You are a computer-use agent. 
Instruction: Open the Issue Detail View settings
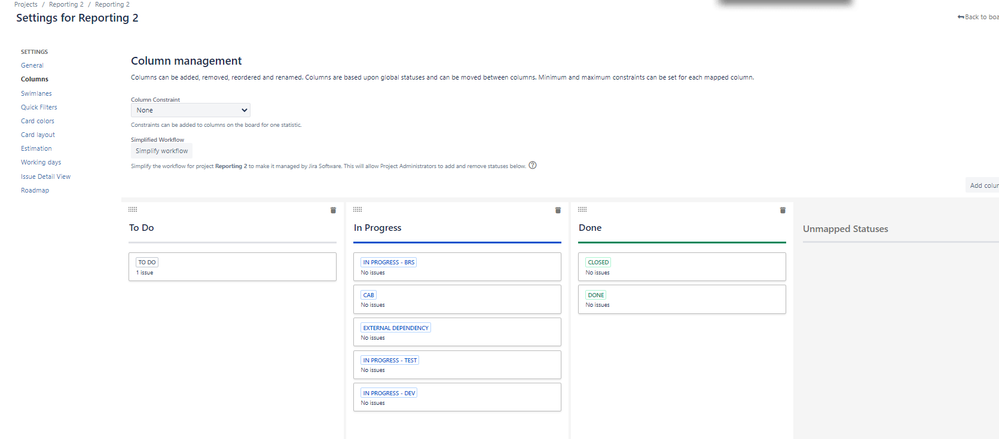[x=46, y=176]
